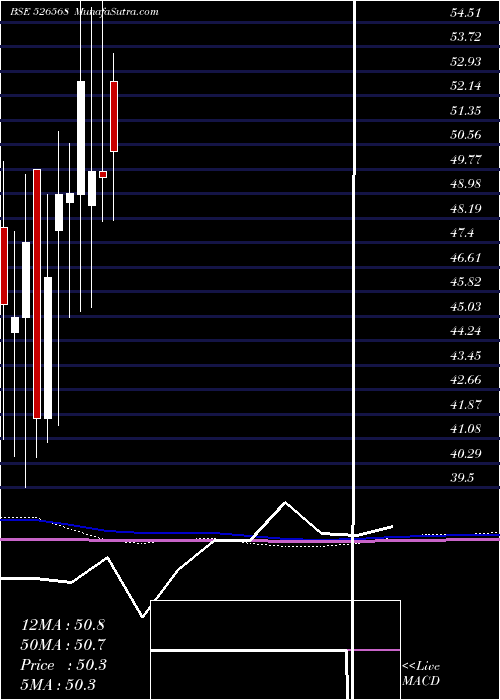This screenshot has height=700, width=500.
Task: Click the 52.93 price axis label
Action: click(466, 62)
